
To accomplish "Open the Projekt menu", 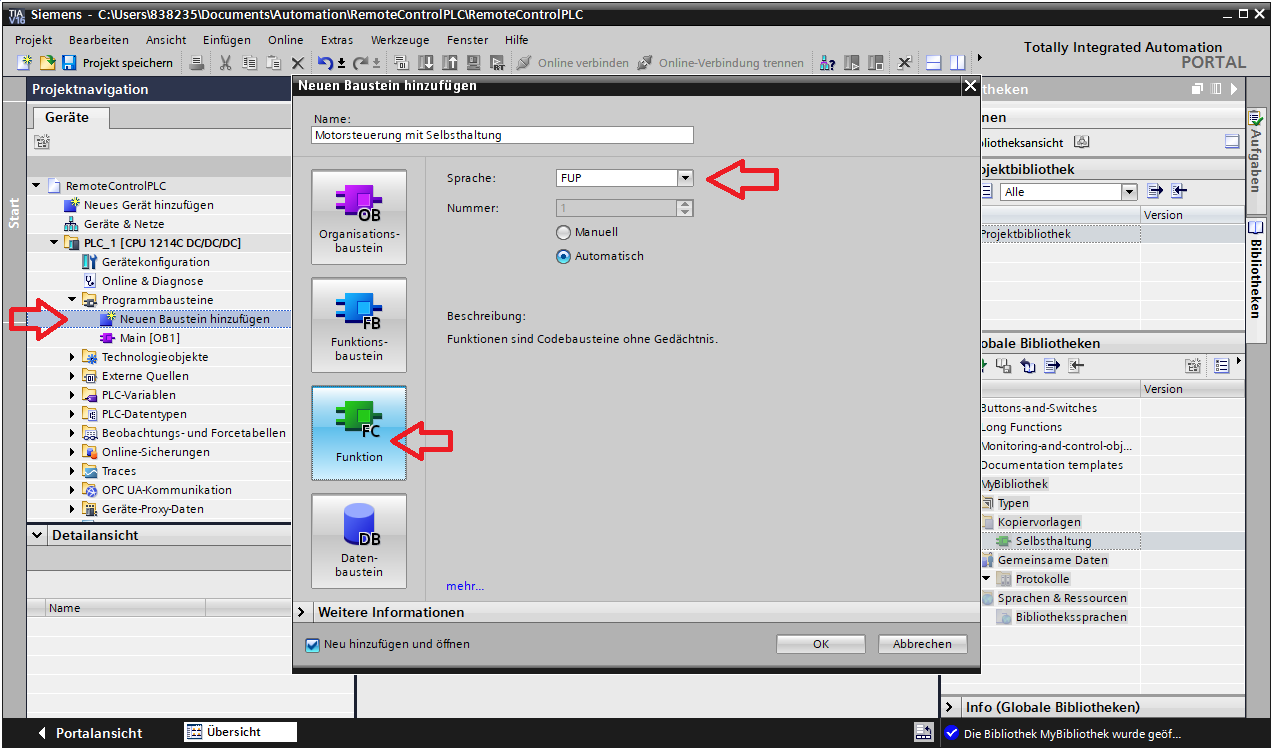I will pos(34,40).
